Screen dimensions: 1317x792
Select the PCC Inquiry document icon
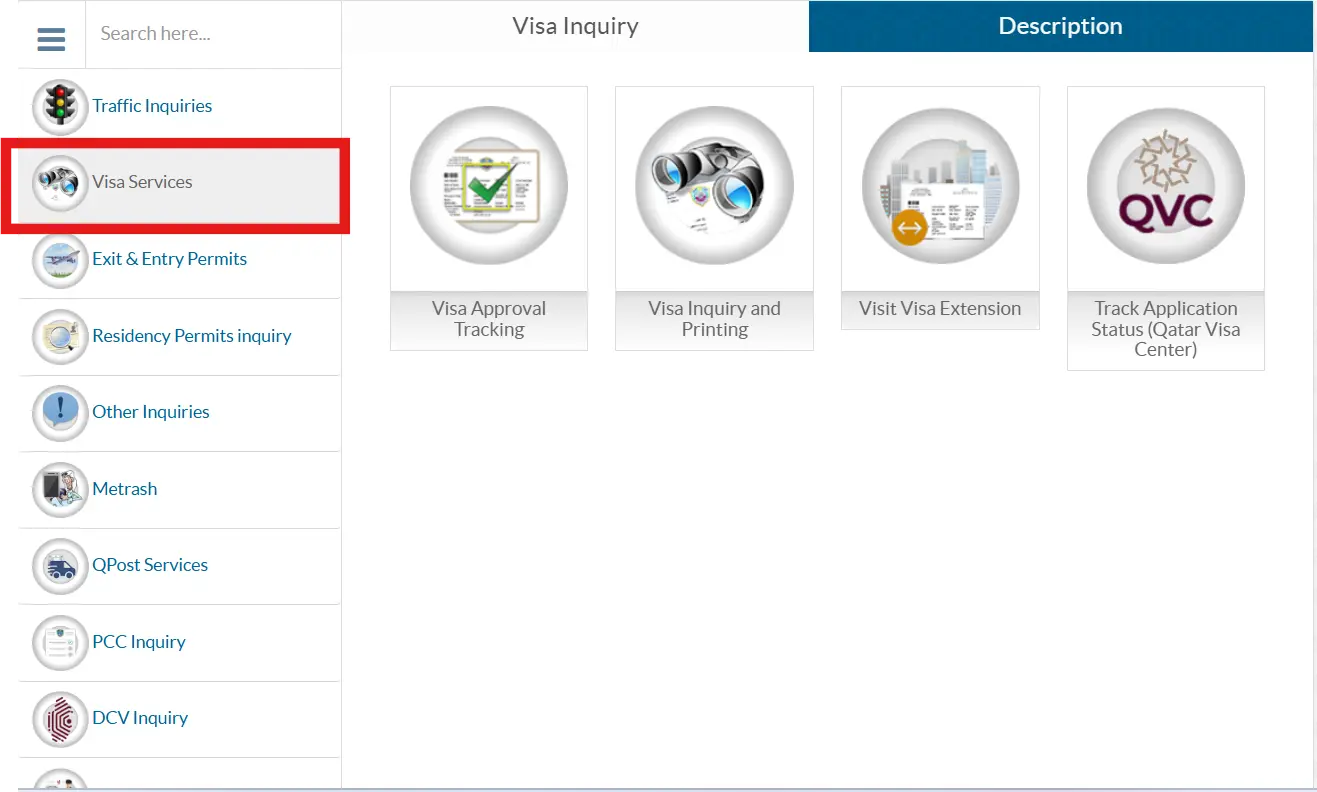pos(59,642)
